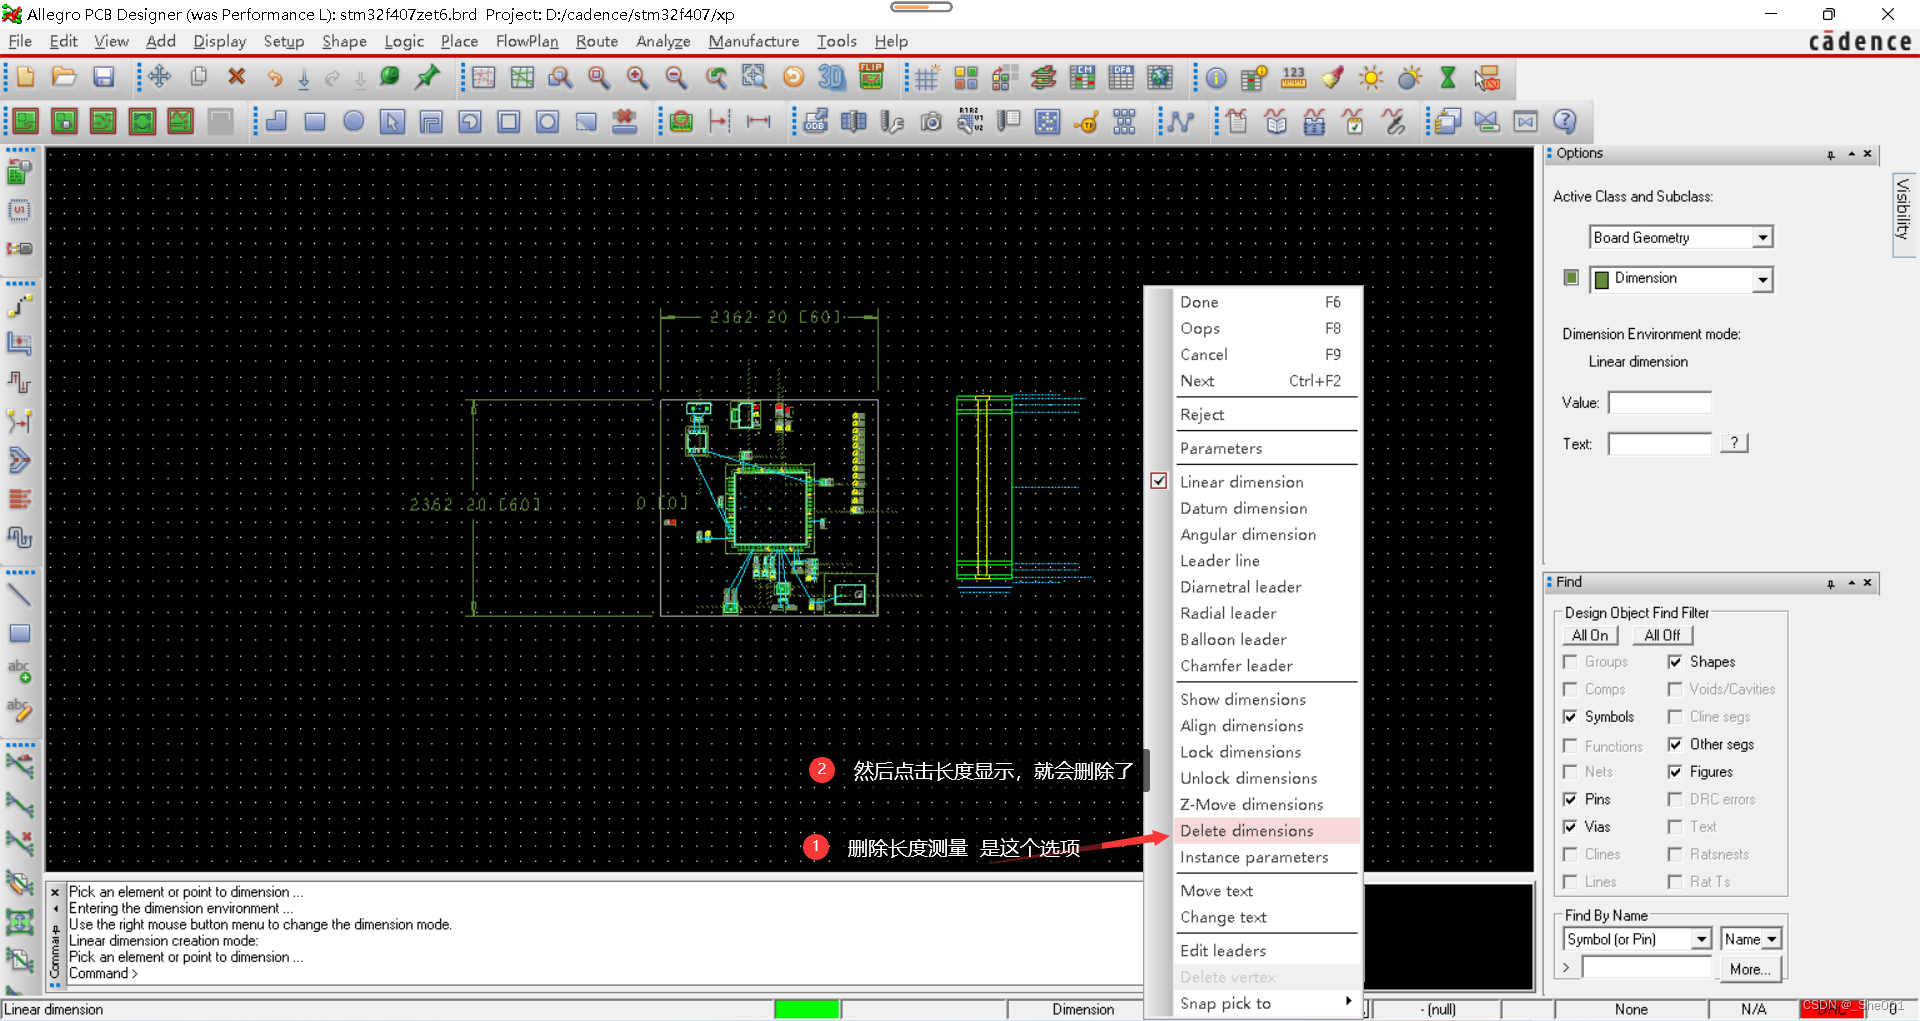The height and width of the screenshot is (1021, 1920).
Task: Open the 3D viewer icon
Action: pos(831,78)
